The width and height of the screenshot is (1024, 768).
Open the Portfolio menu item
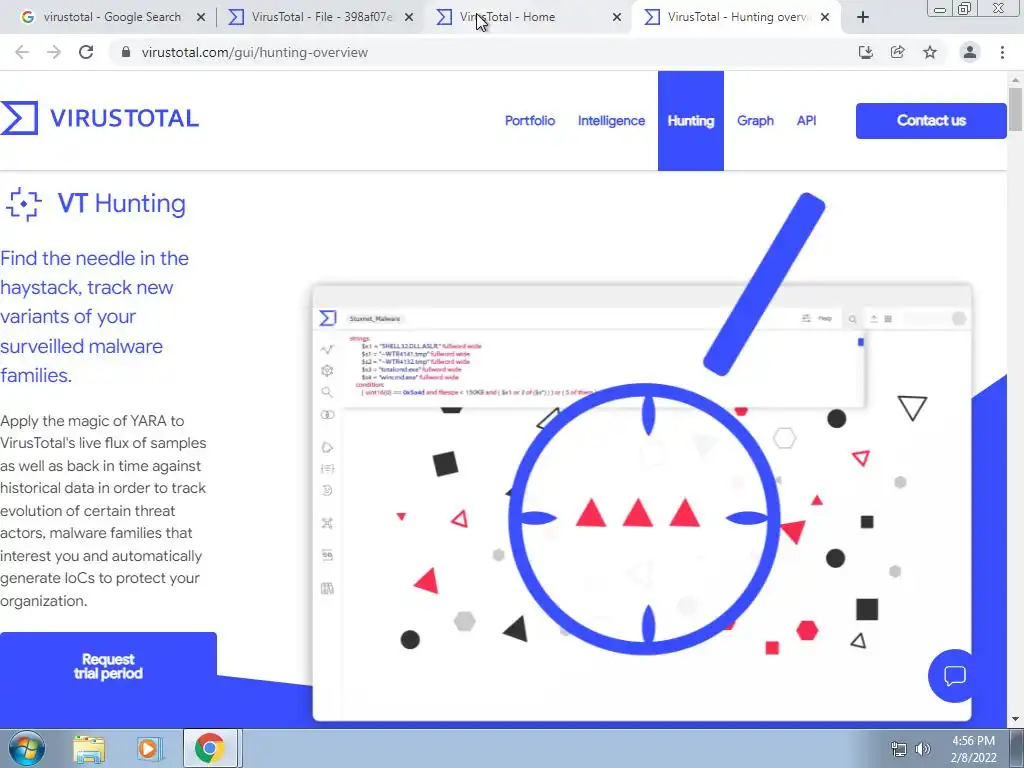pyautogui.click(x=530, y=121)
